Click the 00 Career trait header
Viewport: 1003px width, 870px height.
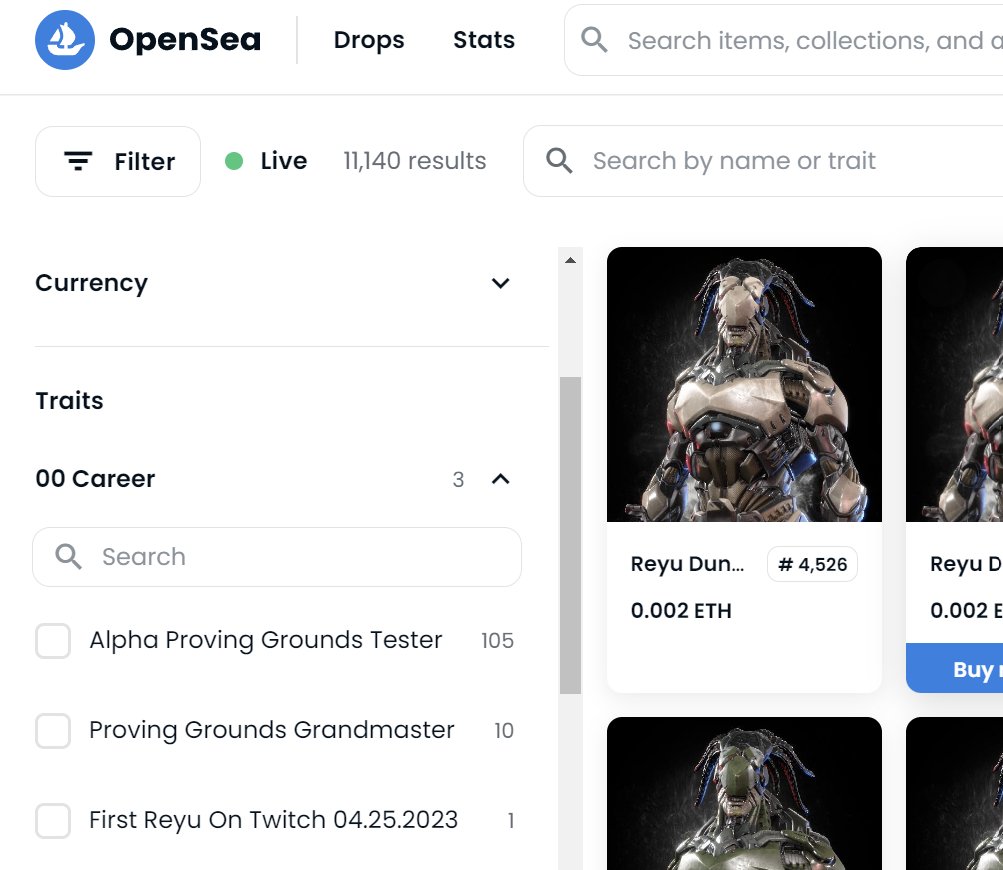pos(95,478)
